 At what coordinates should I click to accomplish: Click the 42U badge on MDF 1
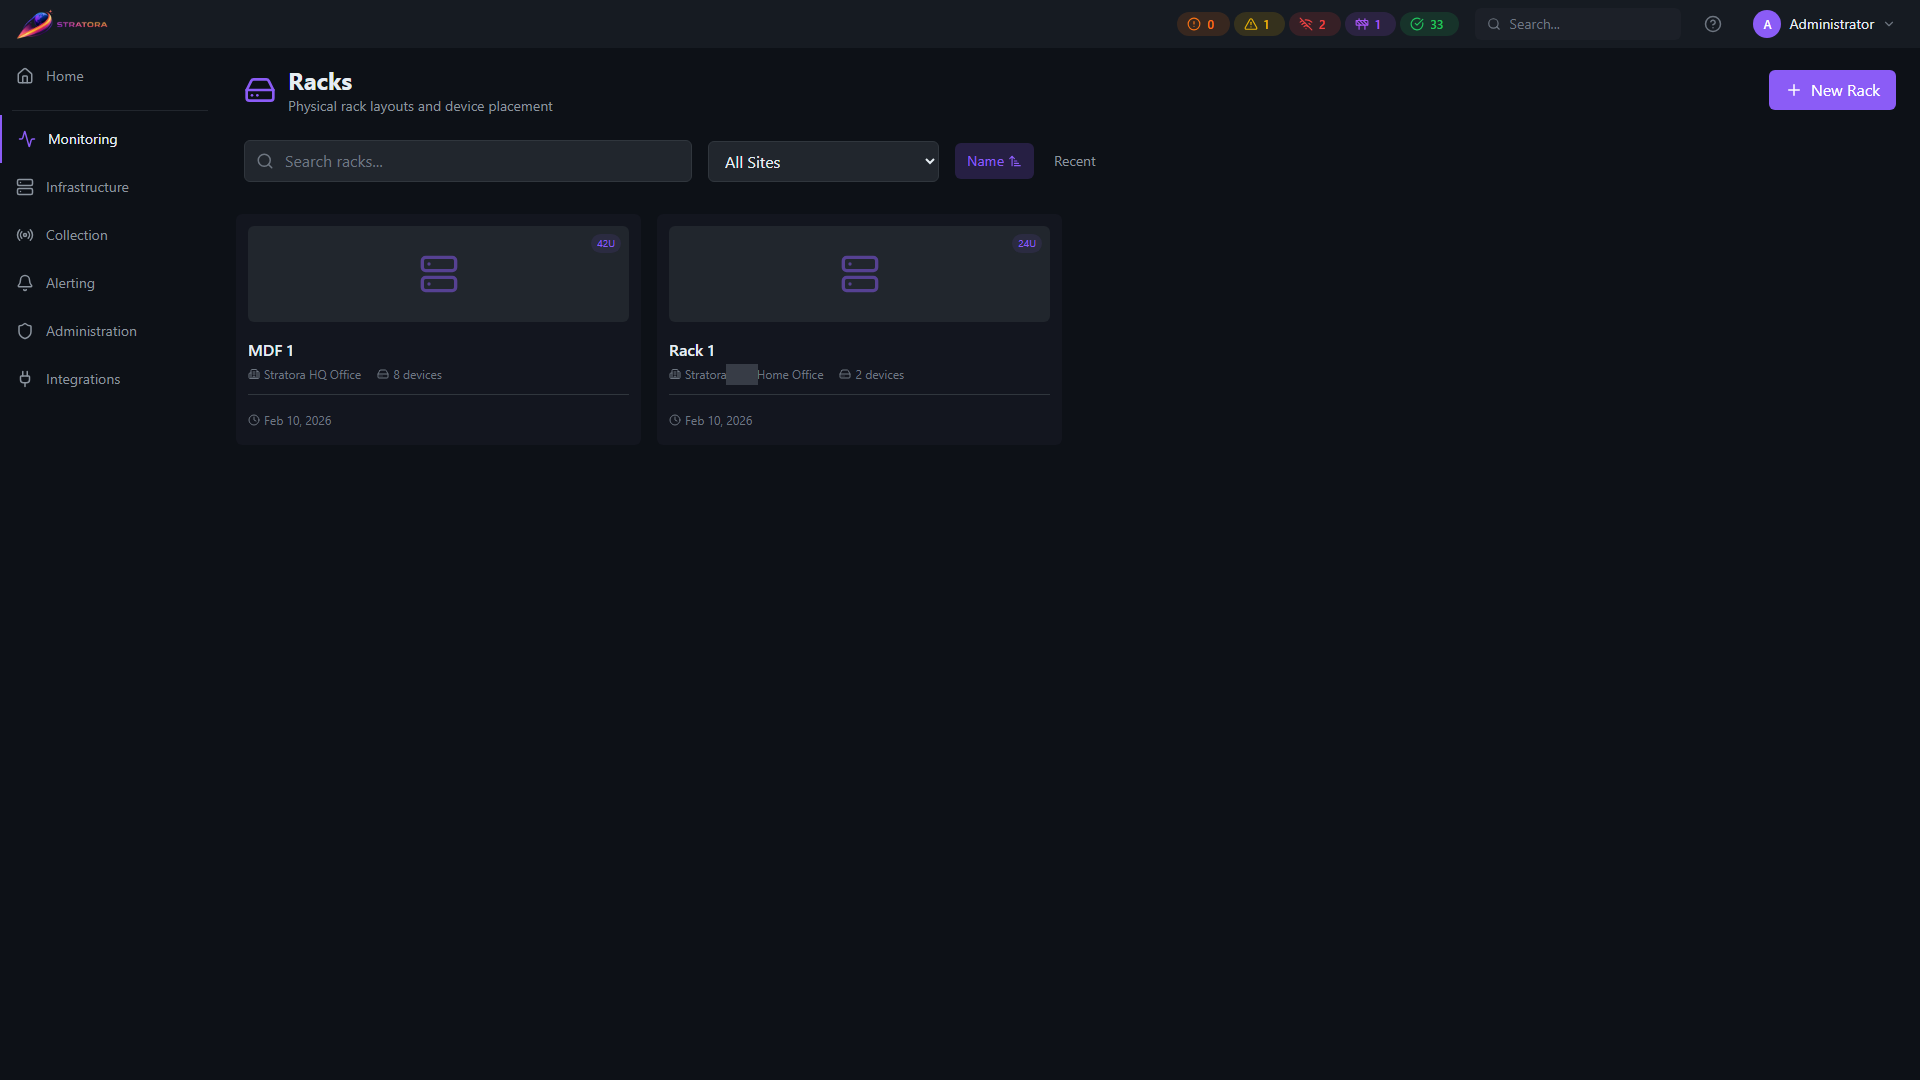pos(606,244)
